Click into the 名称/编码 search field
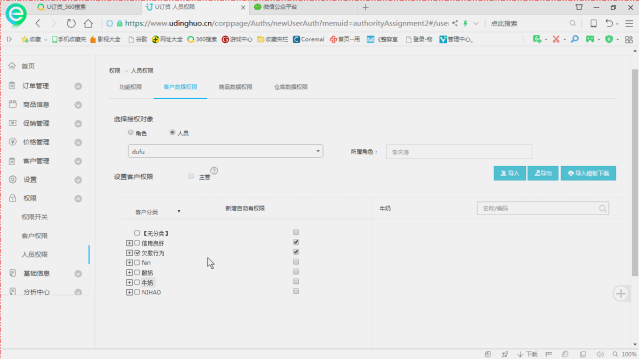Viewport: 640px width, 360px height. click(x=542, y=209)
